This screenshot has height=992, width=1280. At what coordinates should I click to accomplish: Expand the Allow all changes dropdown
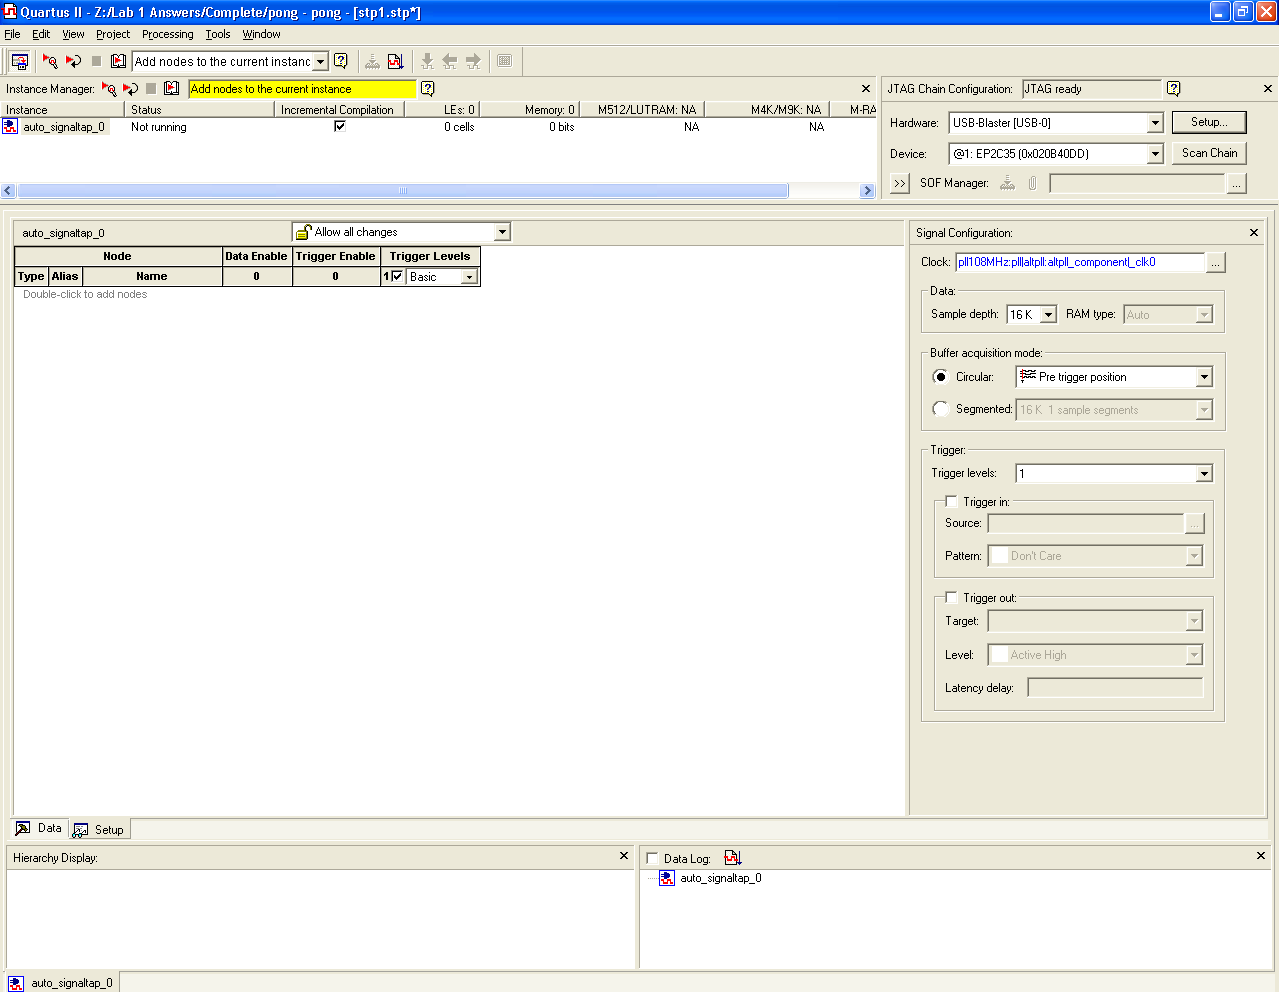click(x=502, y=232)
